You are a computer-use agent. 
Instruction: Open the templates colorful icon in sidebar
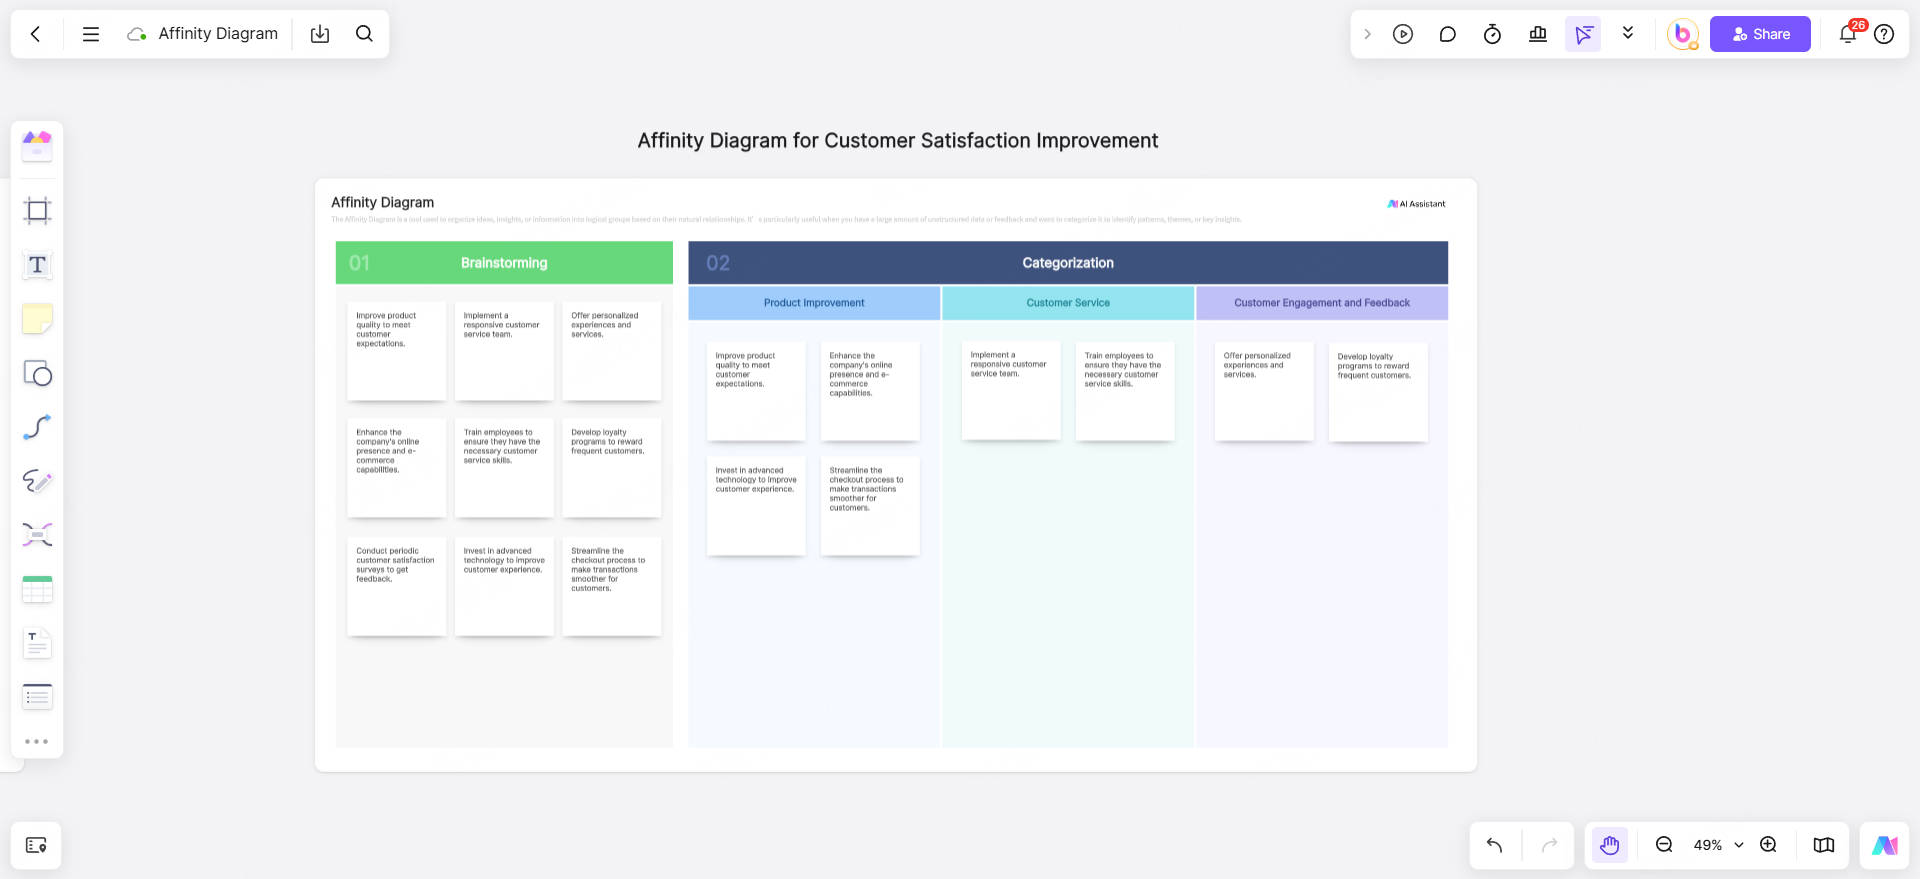tap(37, 146)
